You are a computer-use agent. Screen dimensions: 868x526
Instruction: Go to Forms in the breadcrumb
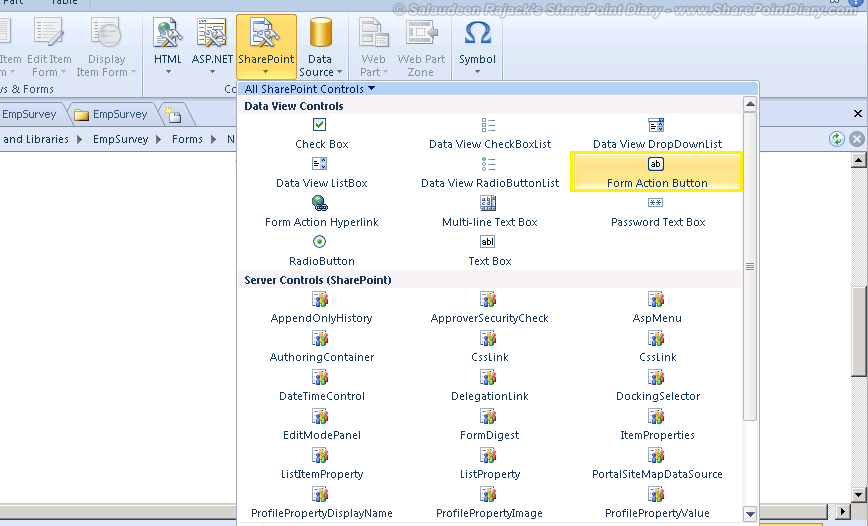tap(187, 139)
